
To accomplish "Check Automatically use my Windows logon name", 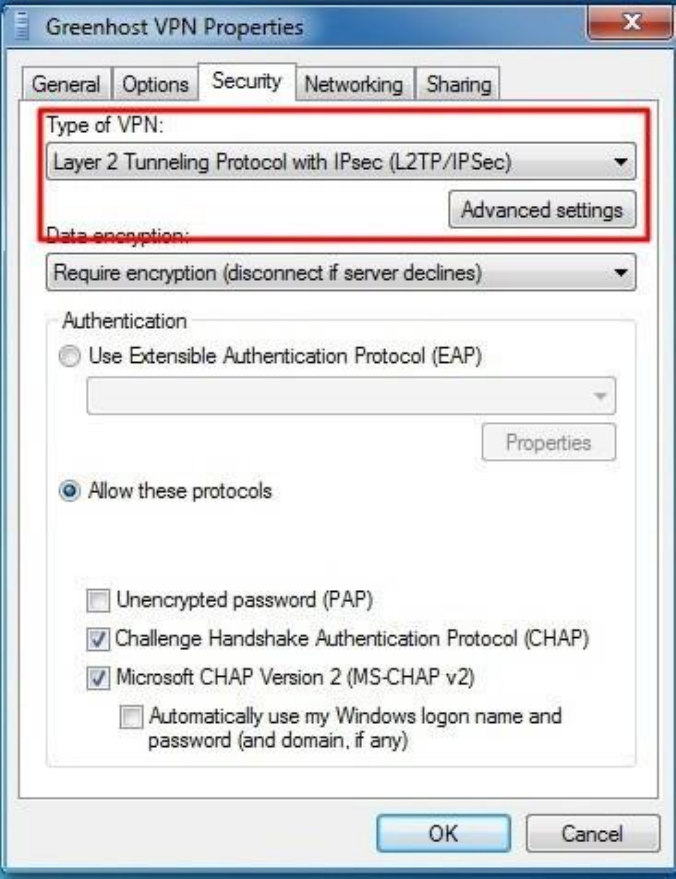I will click(x=131, y=717).
